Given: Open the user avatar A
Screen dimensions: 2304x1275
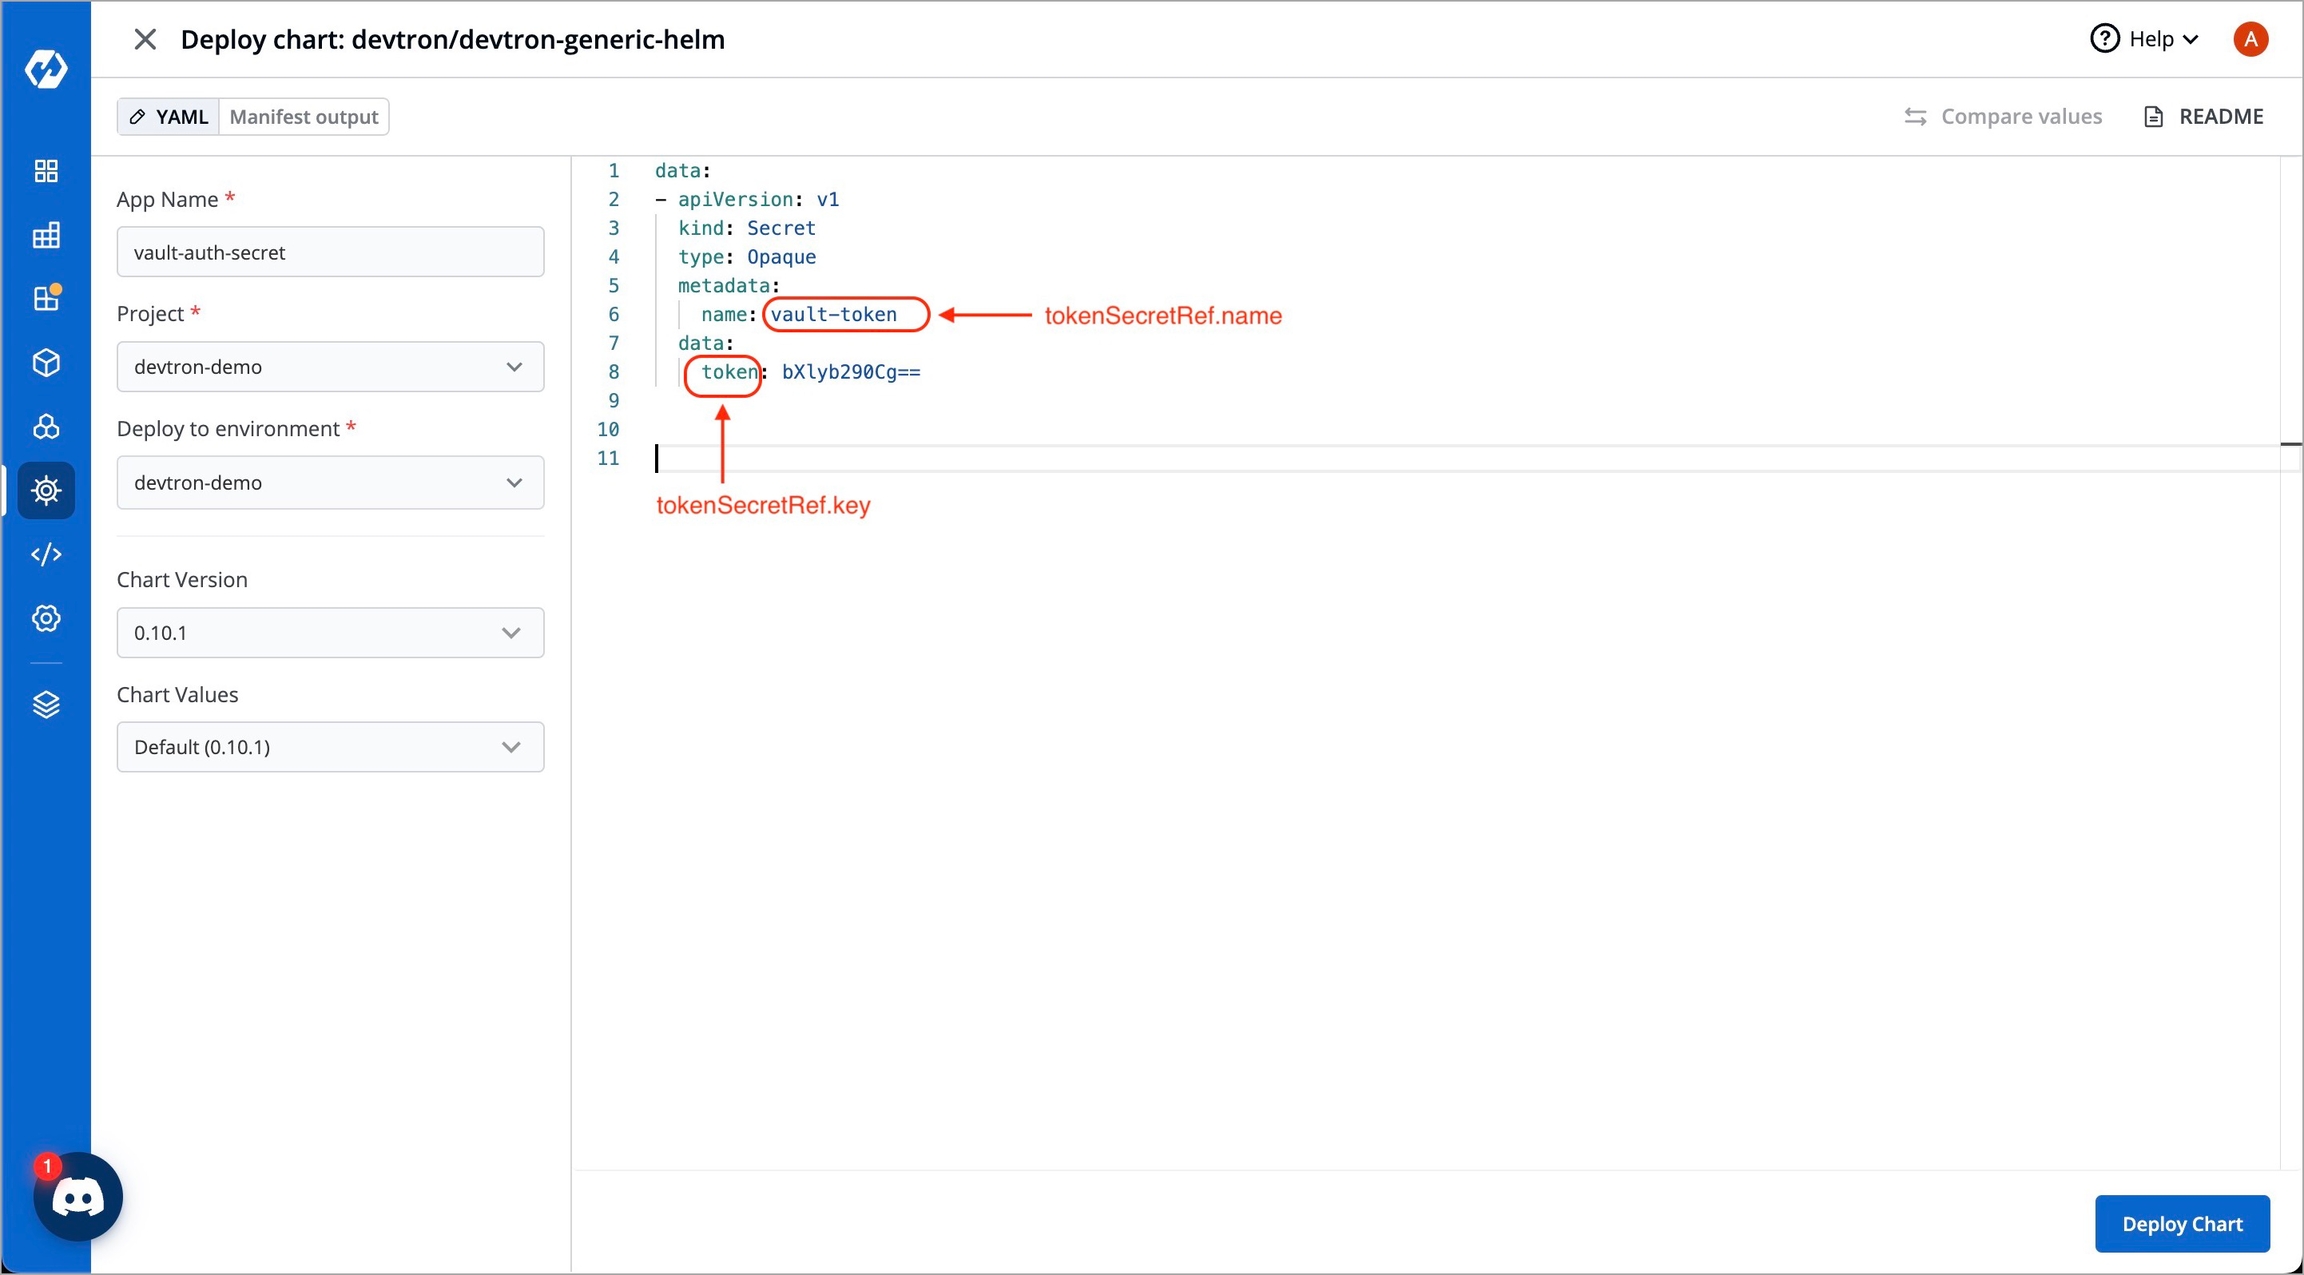Looking at the screenshot, I should coord(2250,39).
